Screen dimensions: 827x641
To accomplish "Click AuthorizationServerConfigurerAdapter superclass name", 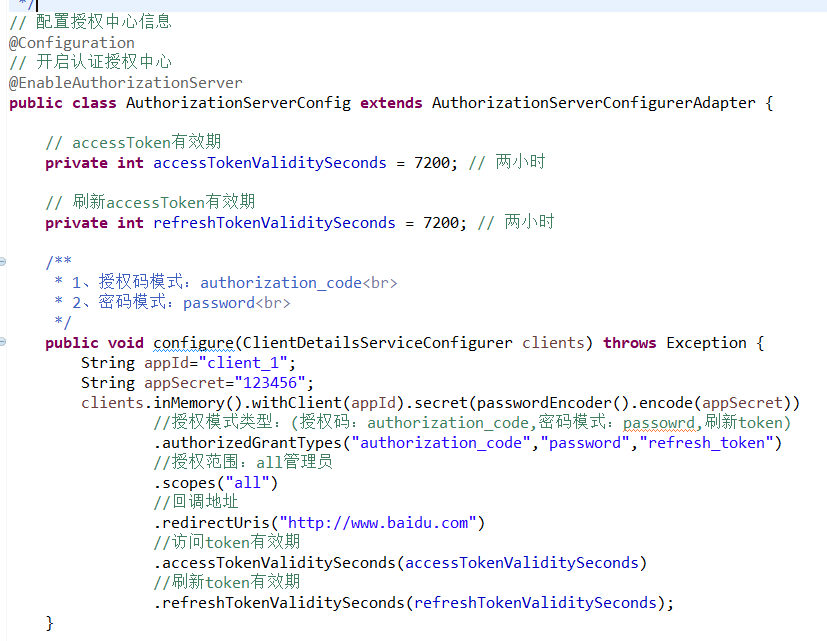I will [593, 103].
